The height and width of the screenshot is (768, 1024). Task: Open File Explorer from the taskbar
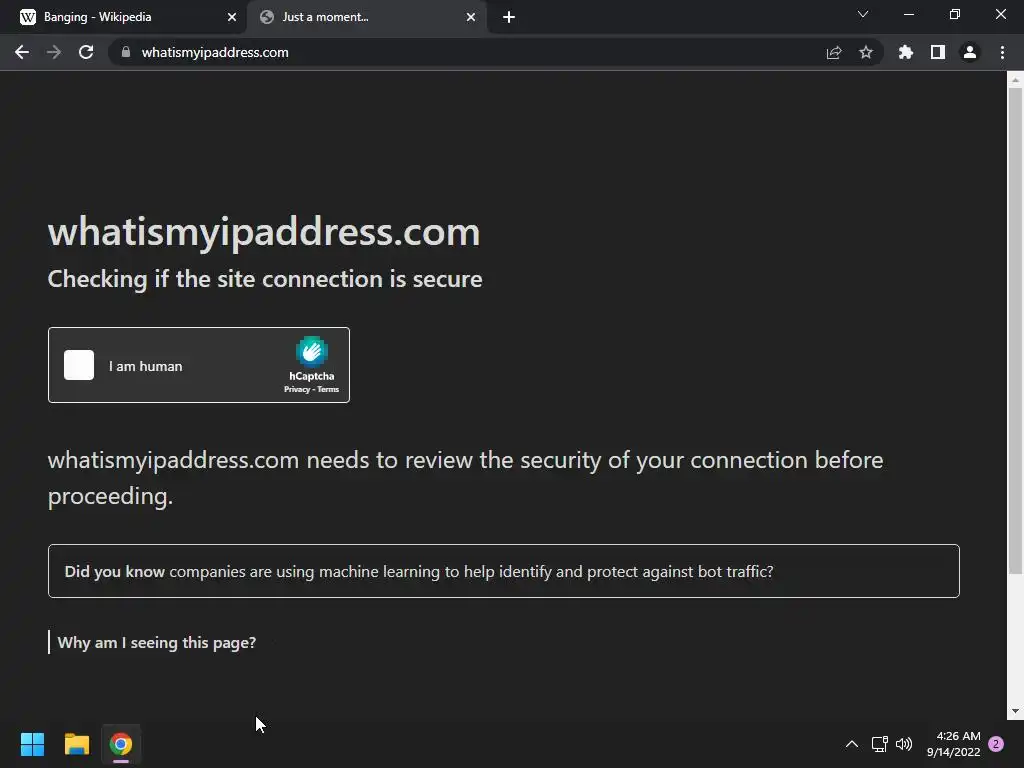pyautogui.click(x=76, y=744)
